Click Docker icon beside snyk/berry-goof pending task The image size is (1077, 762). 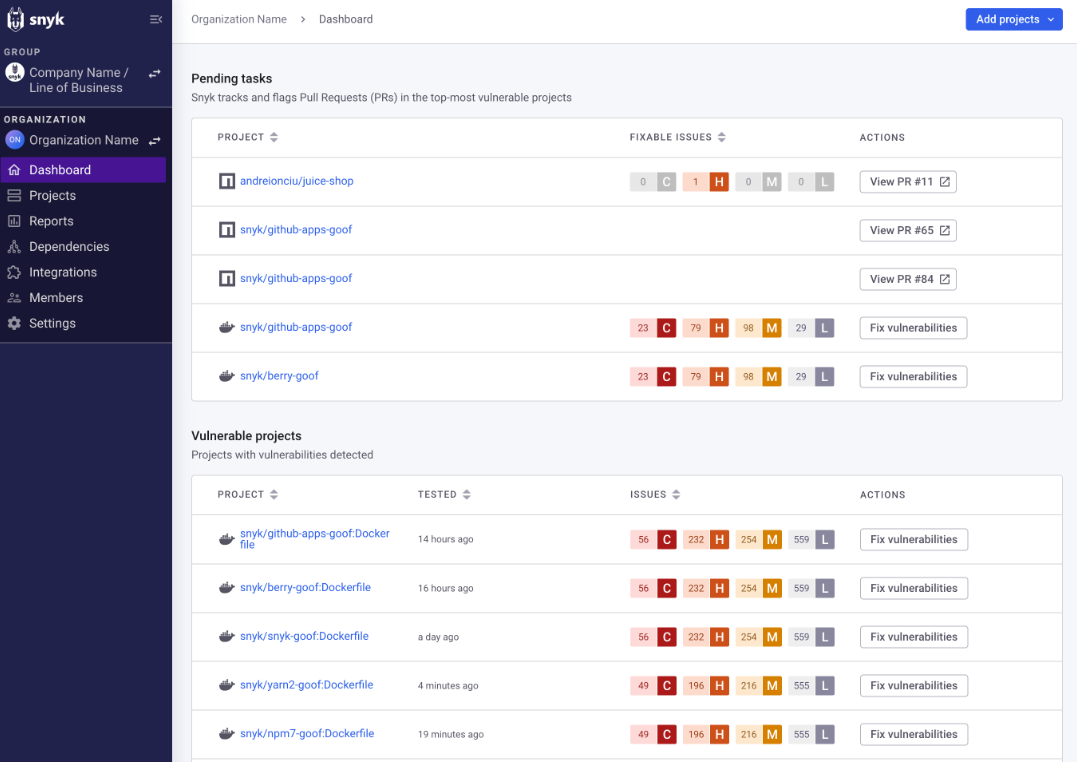[x=227, y=377]
